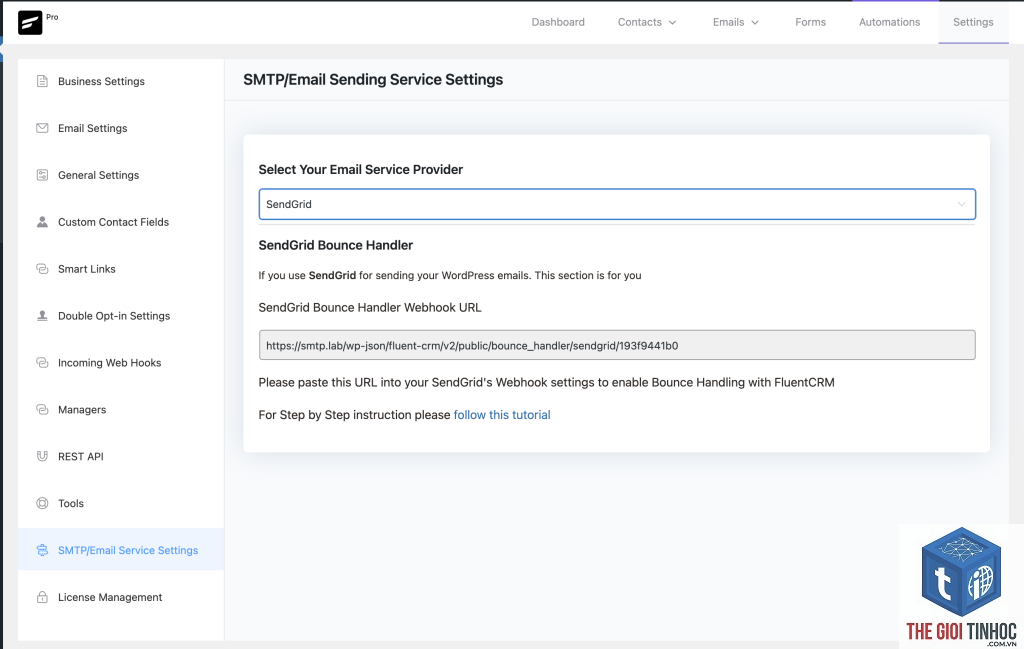The width and height of the screenshot is (1024, 649).
Task: Click the SendGrid webhook URL field
Action: (x=616, y=345)
